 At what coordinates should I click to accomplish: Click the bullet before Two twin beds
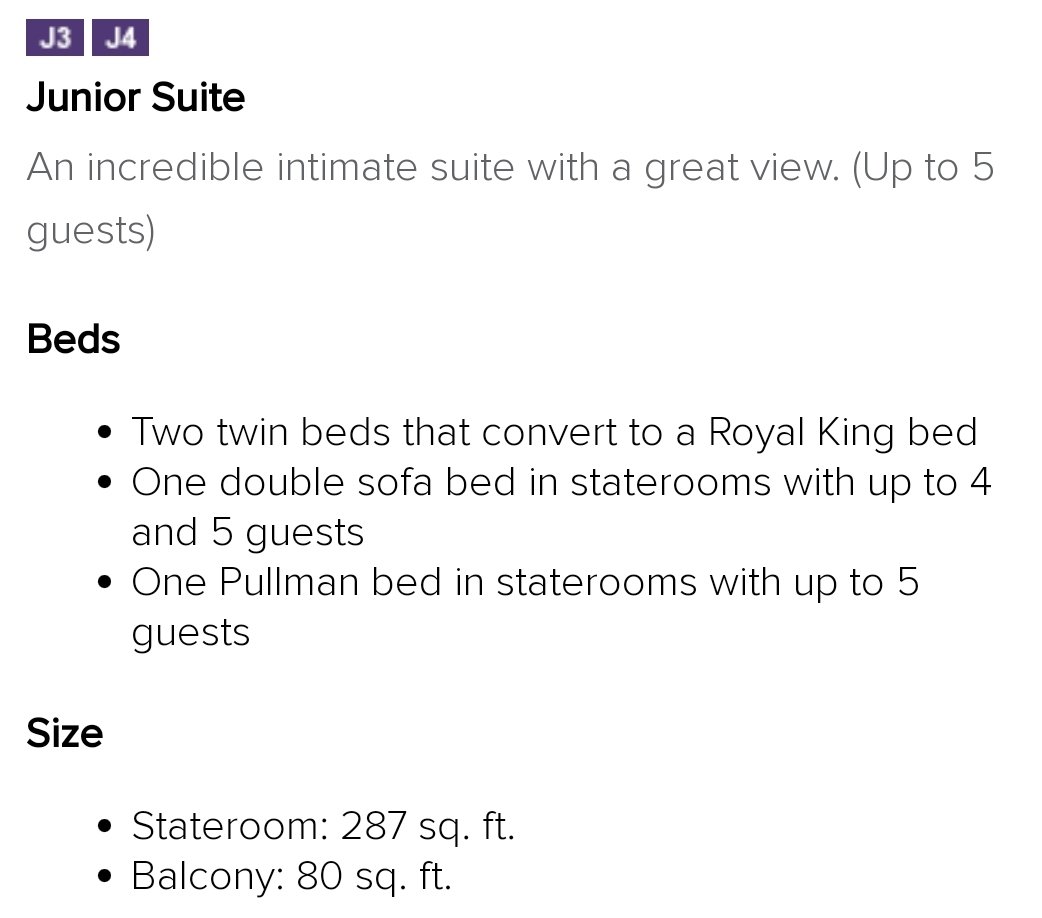(104, 433)
